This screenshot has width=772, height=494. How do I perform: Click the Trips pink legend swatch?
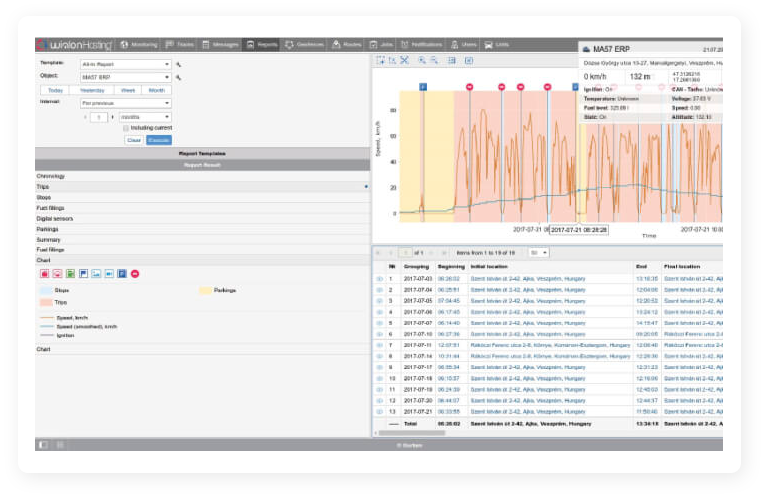coord(46,302)
